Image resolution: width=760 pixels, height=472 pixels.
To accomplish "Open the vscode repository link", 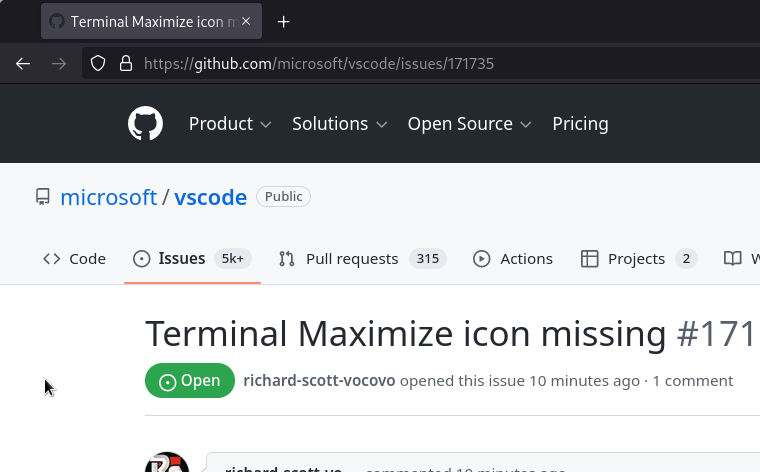I will pos(210,197).
